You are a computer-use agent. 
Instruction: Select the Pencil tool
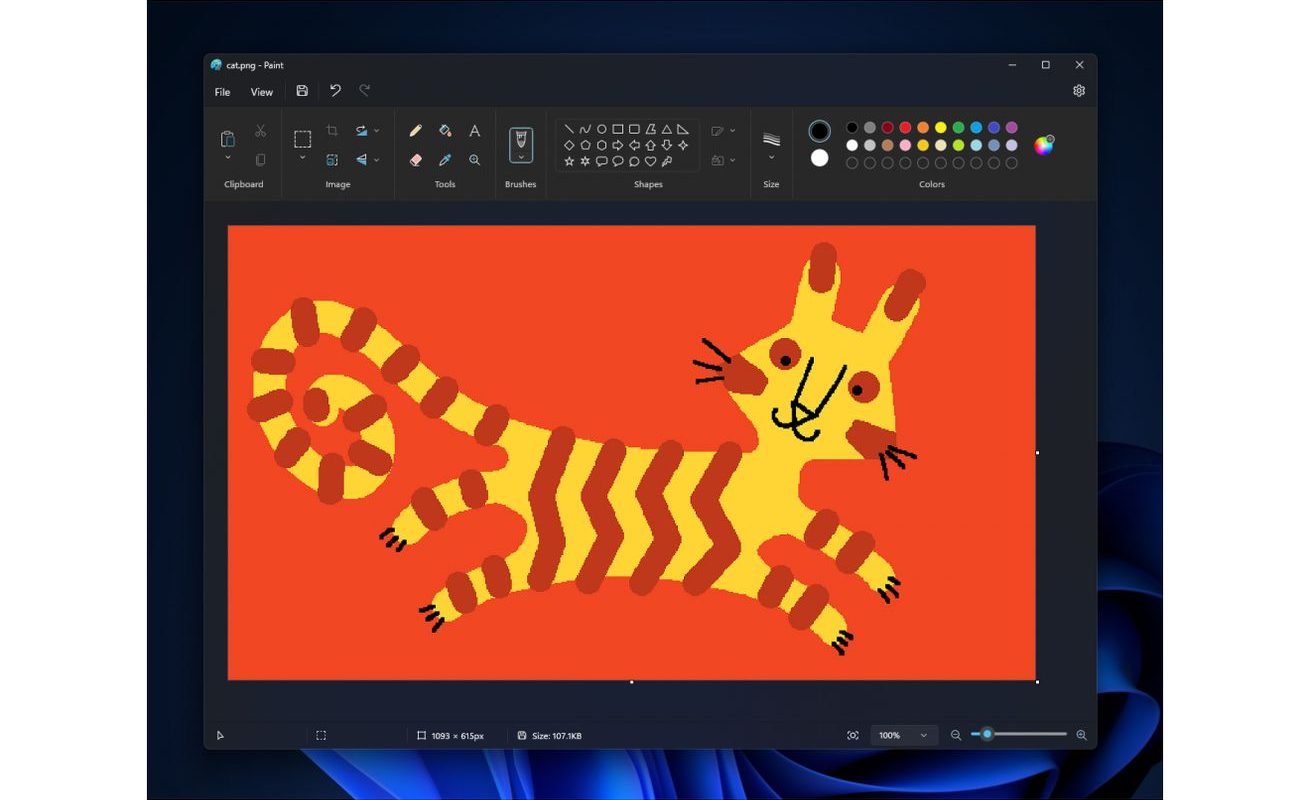coord(415,130)
